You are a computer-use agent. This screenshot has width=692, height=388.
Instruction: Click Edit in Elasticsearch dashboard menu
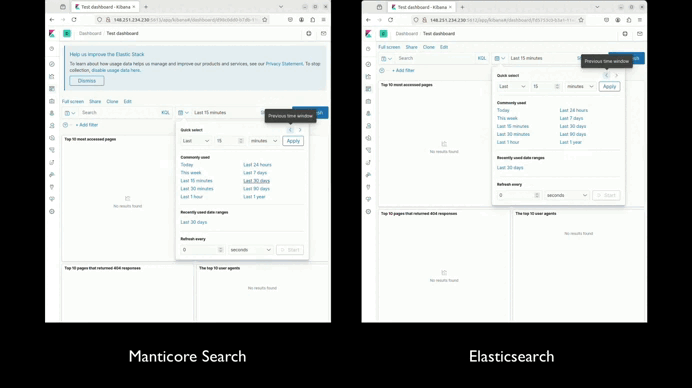pyautogui.click(x=444, y=47)
